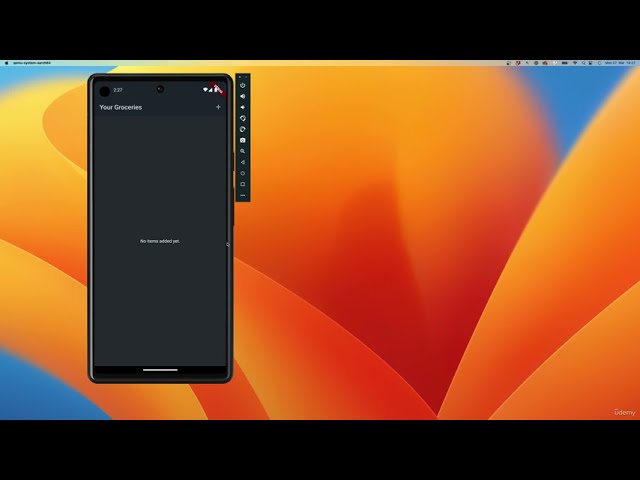Click the "No items added yet." text

point(160,241)
